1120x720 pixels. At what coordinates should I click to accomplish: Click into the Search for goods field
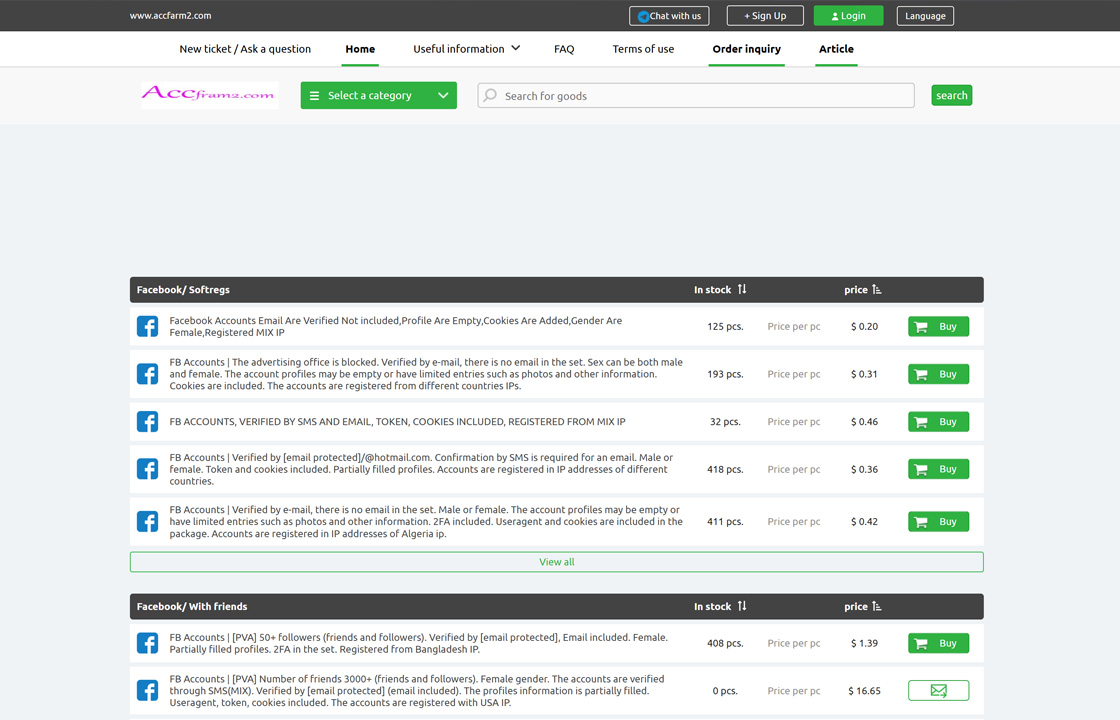tap(696, 95)
